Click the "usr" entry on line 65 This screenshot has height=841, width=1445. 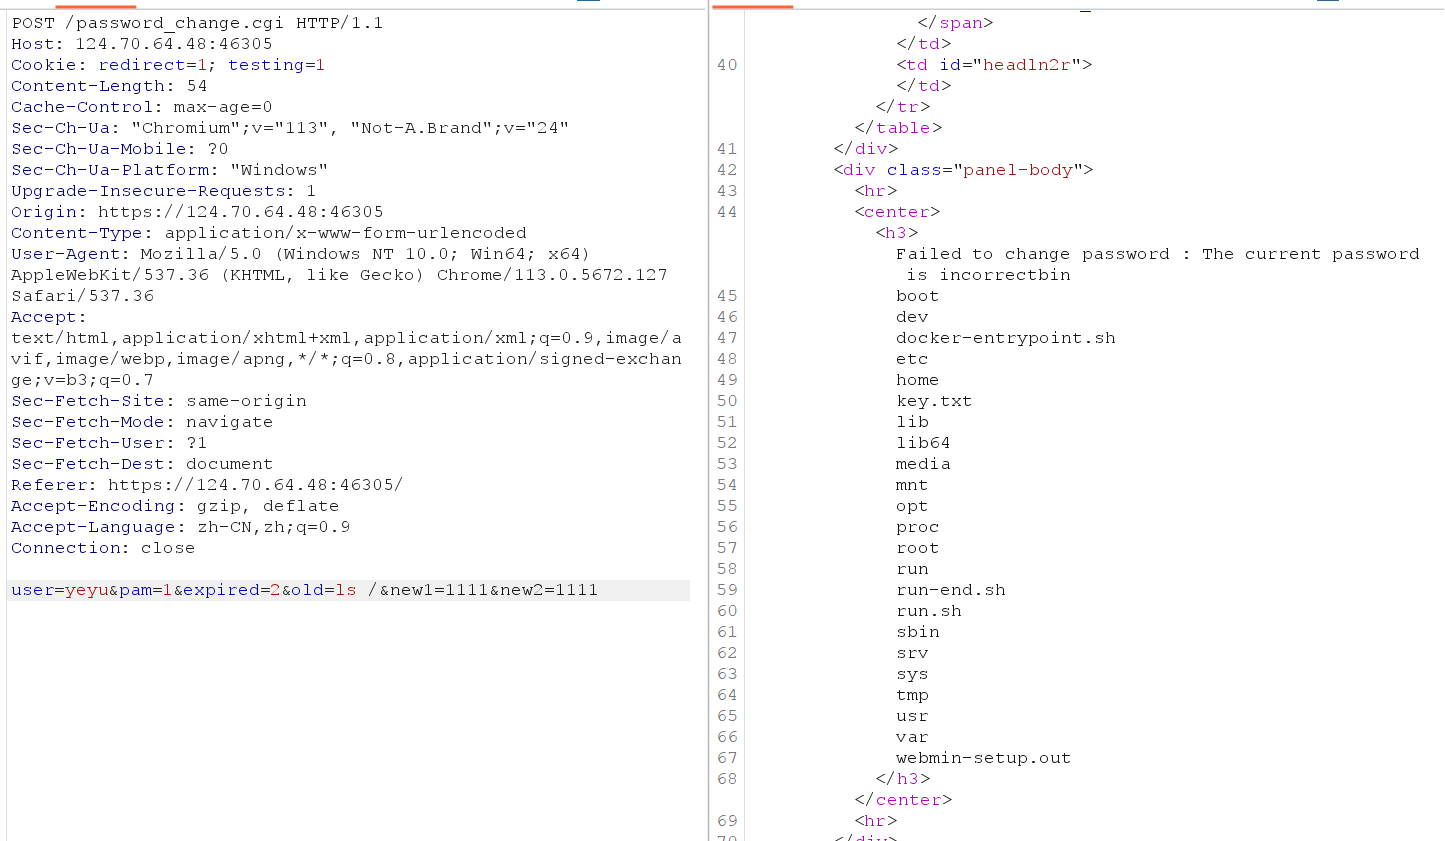912,716
